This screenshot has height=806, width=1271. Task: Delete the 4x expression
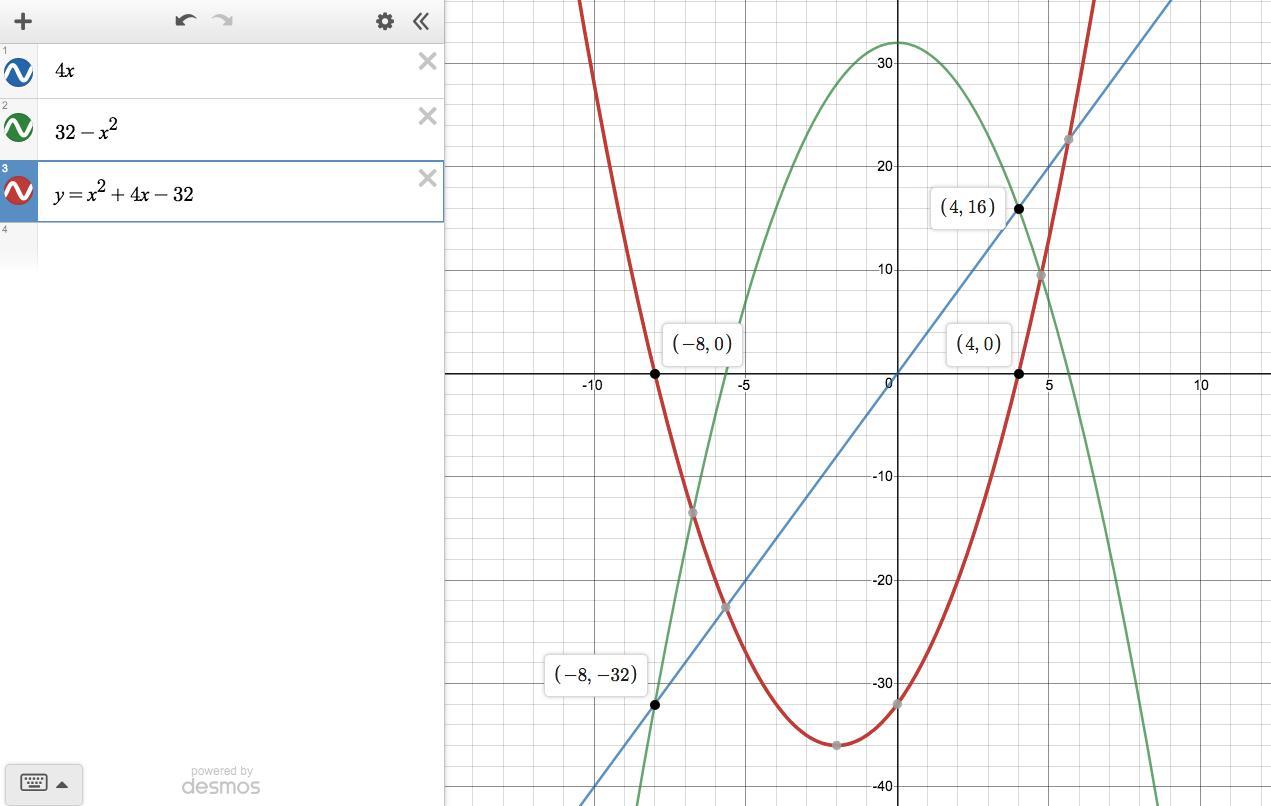tap(427, 62)
